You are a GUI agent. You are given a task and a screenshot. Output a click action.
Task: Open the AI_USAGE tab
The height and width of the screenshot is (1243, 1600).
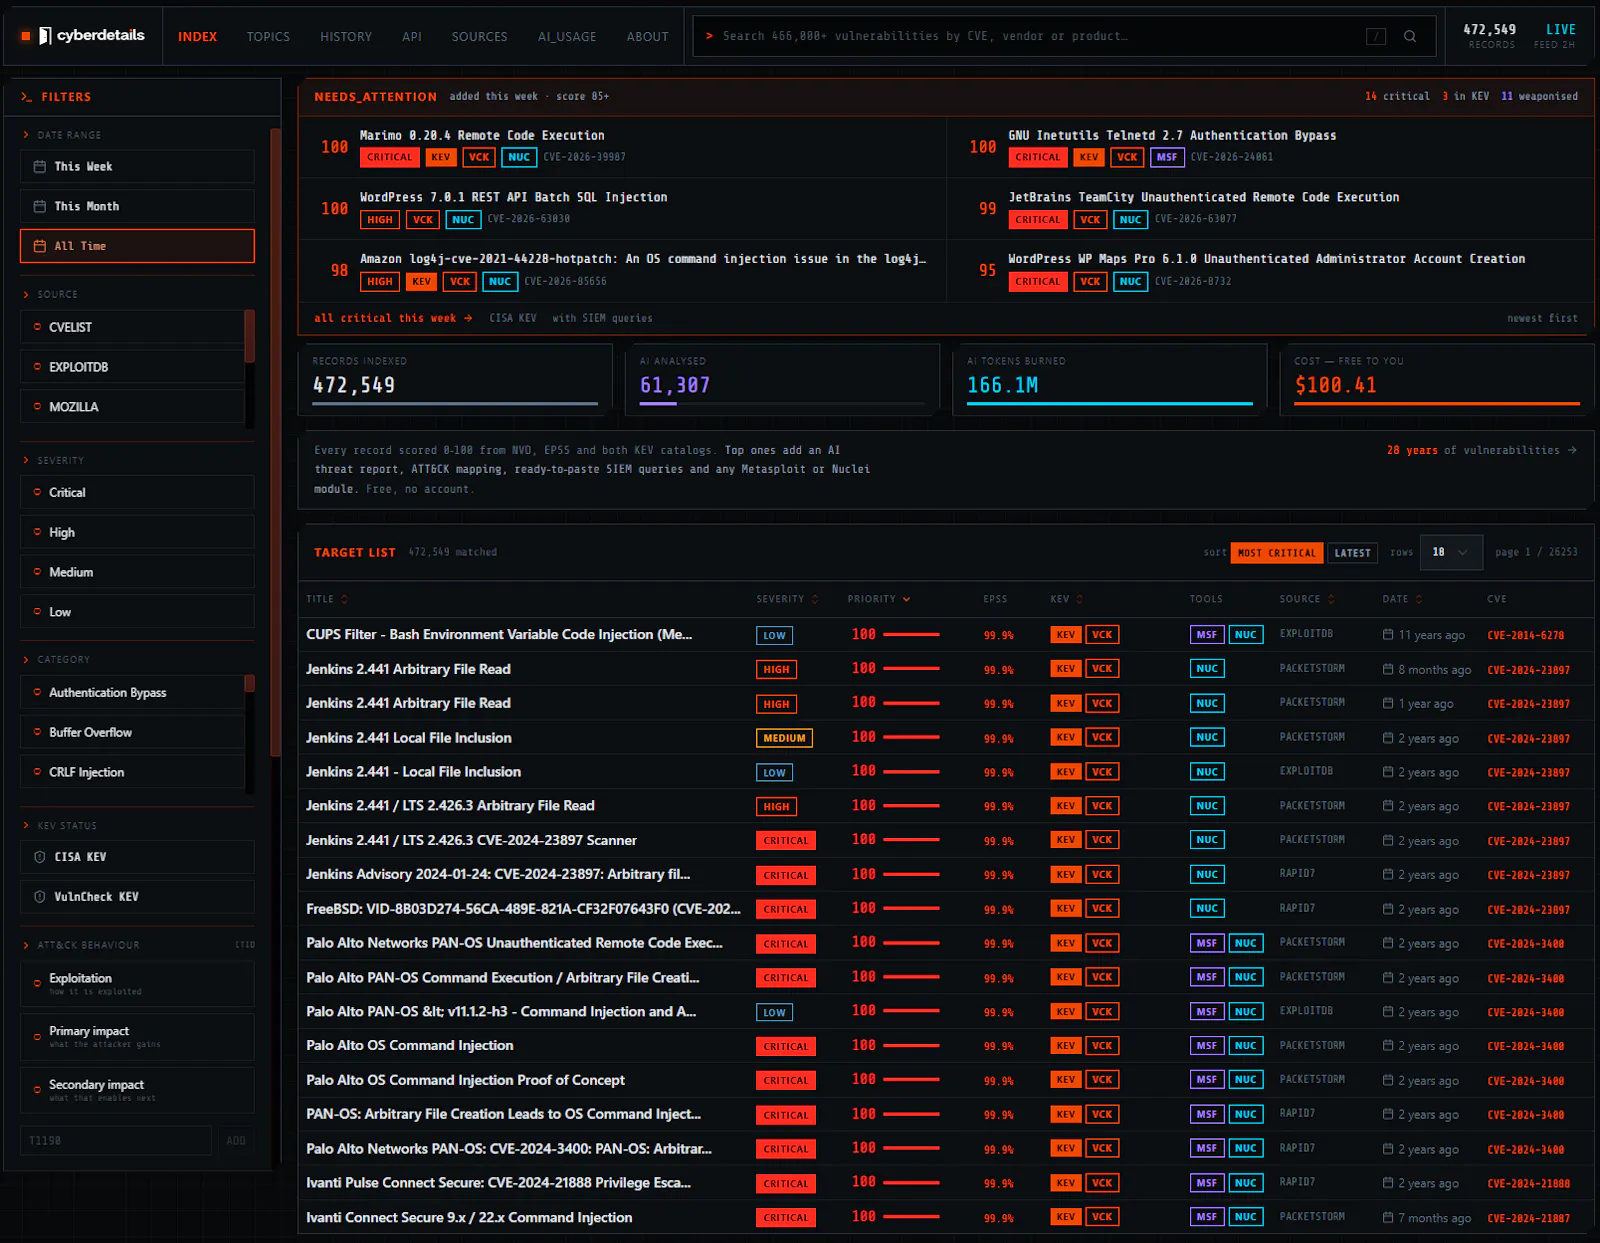point(567,36)
